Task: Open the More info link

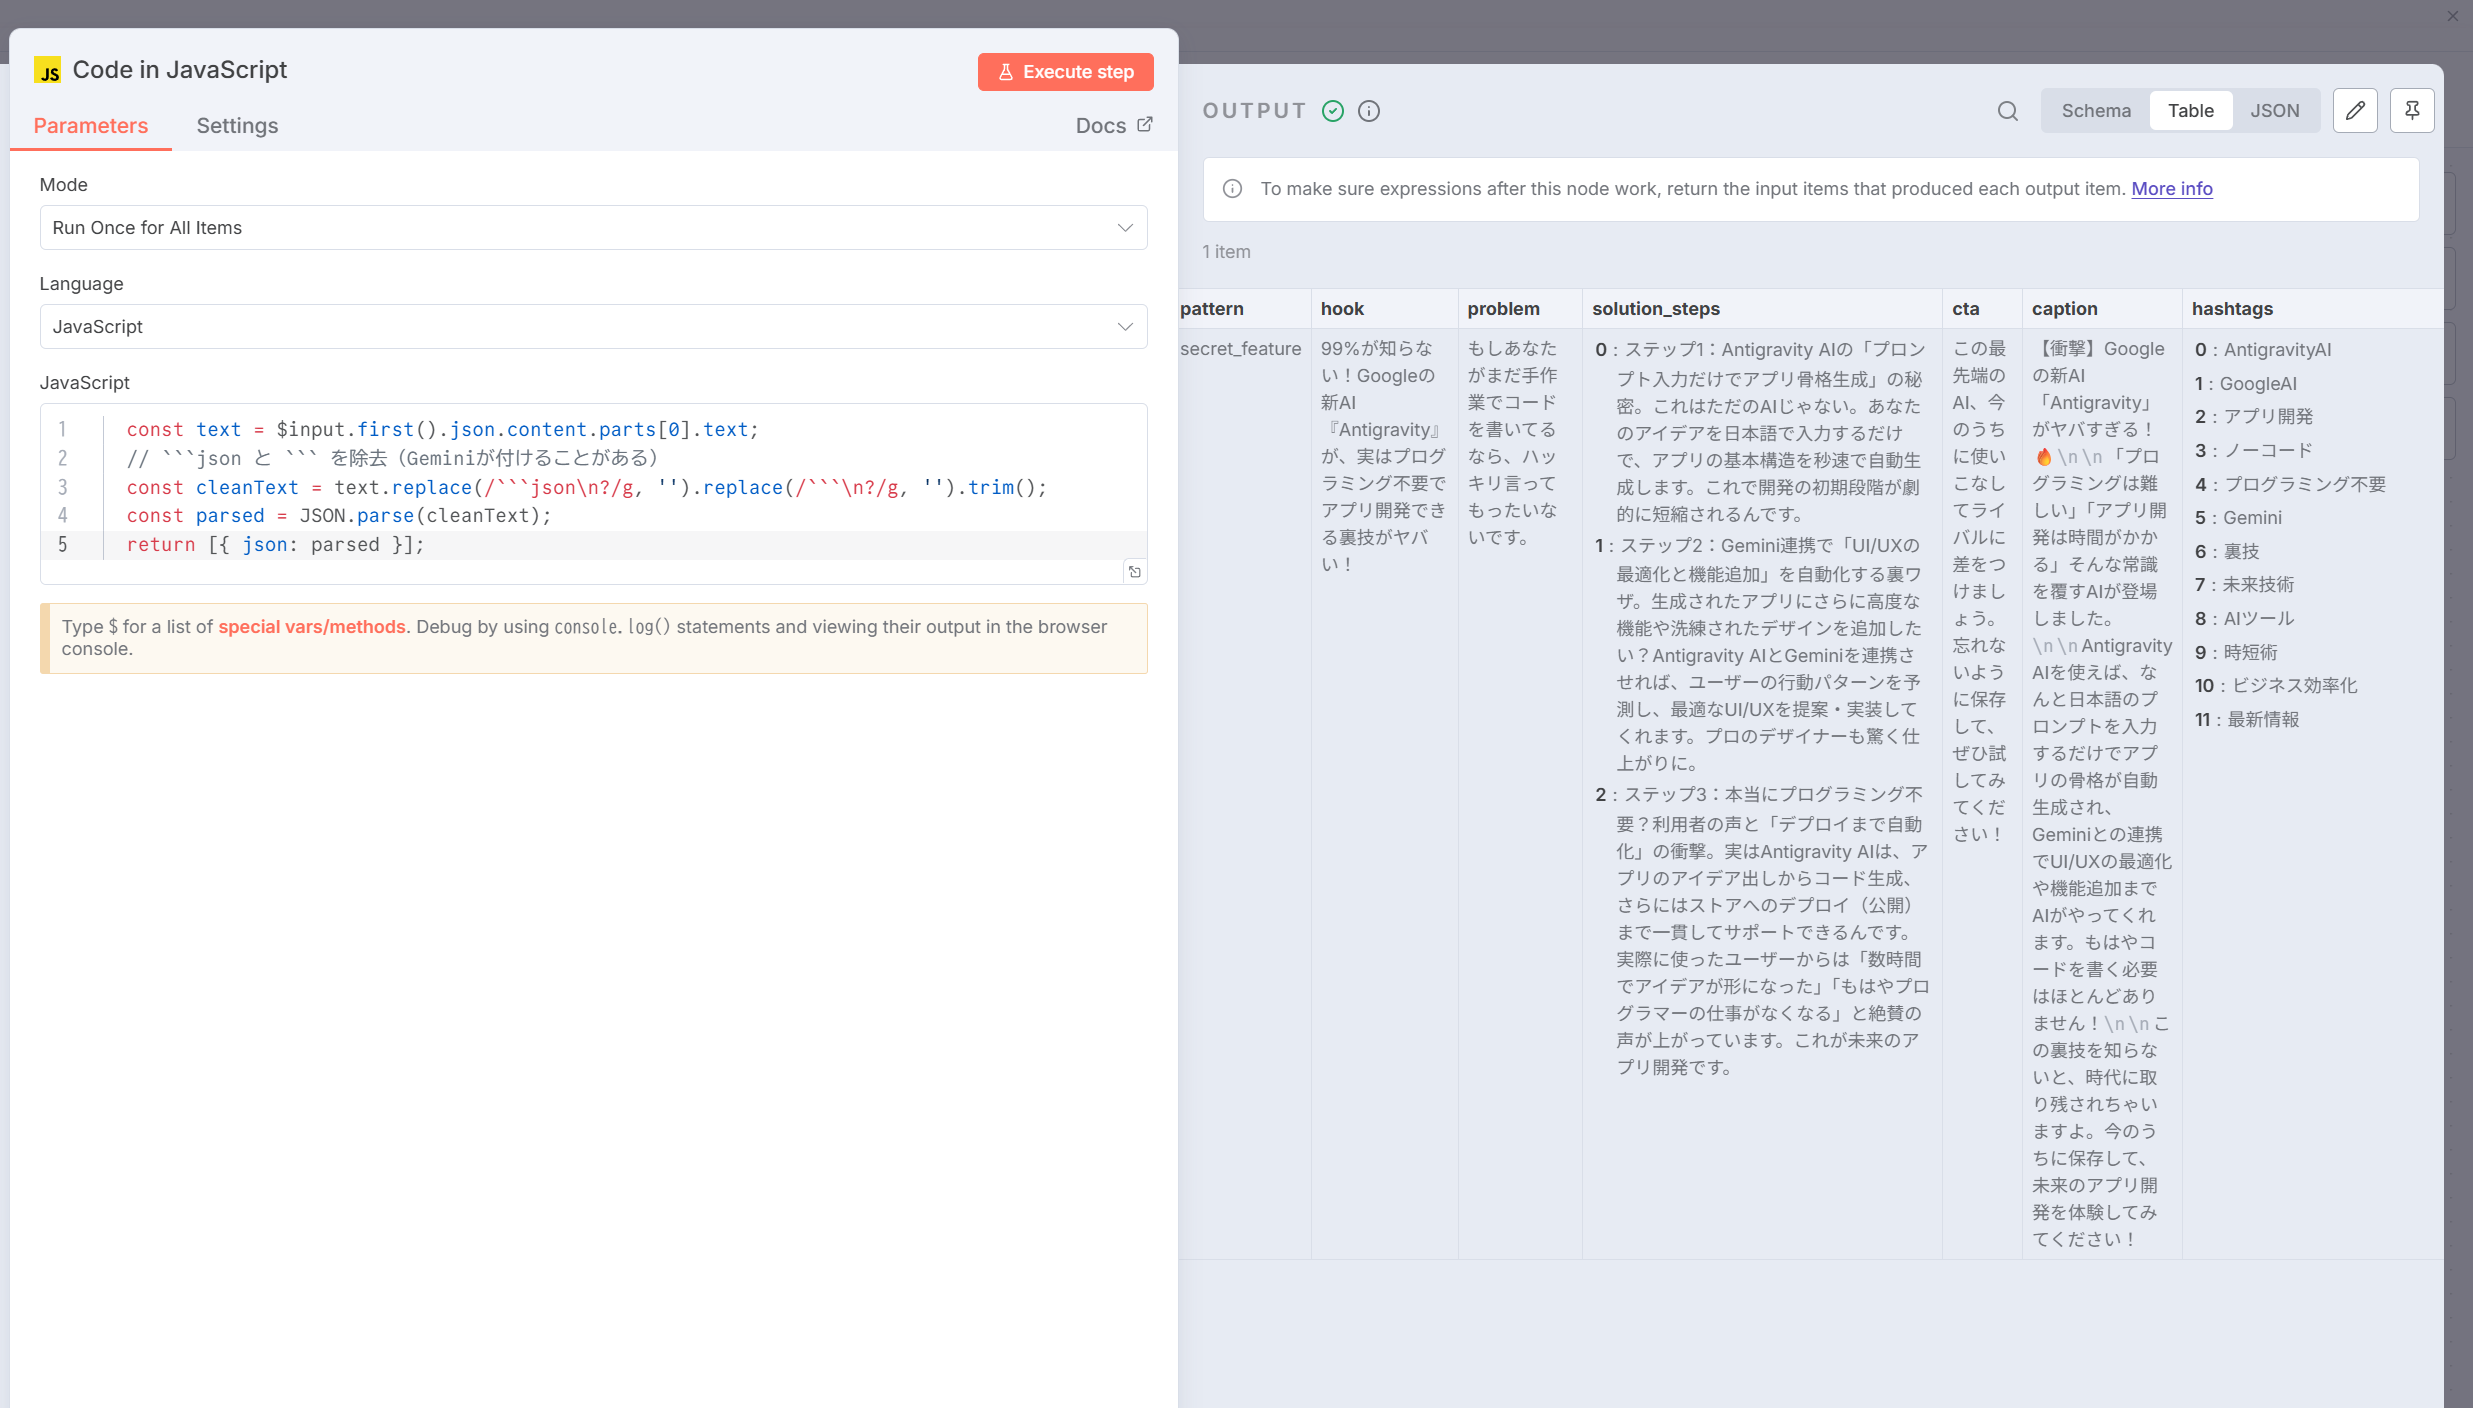Action: 2171,189
